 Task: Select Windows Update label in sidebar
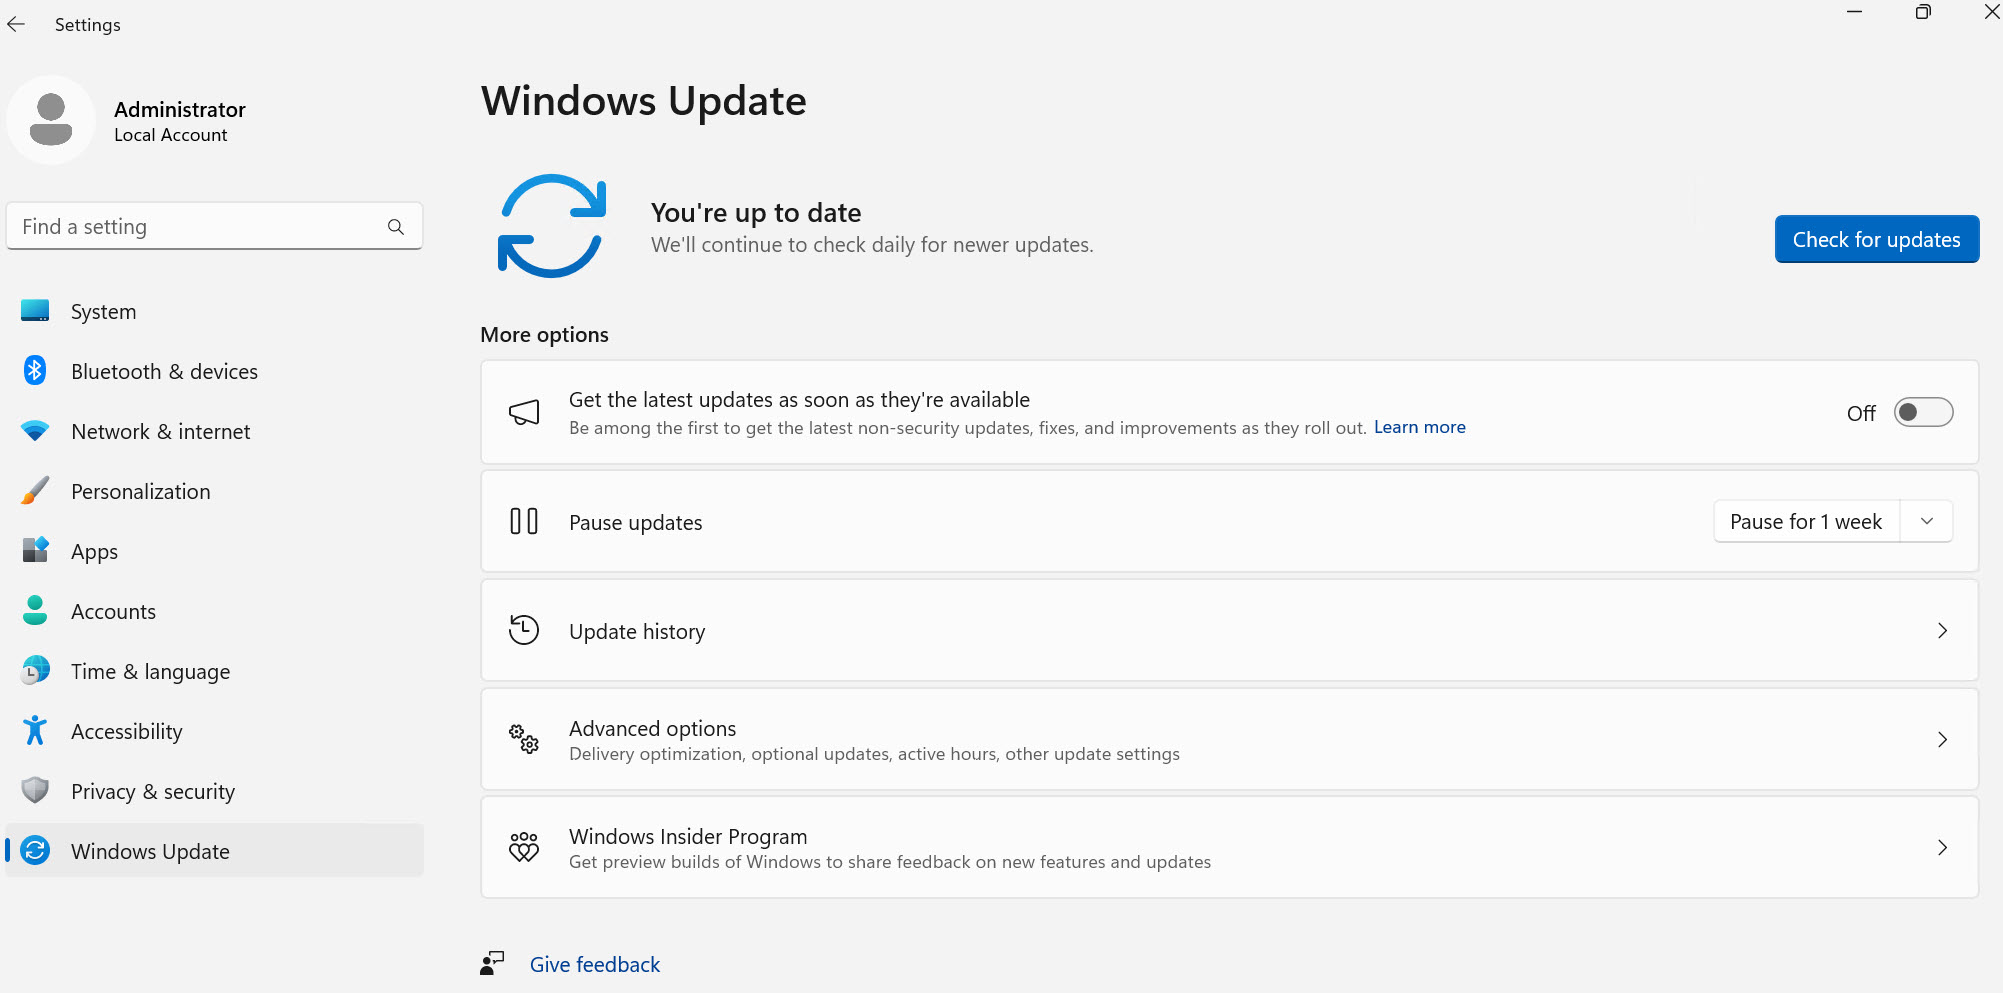(151, 851)
